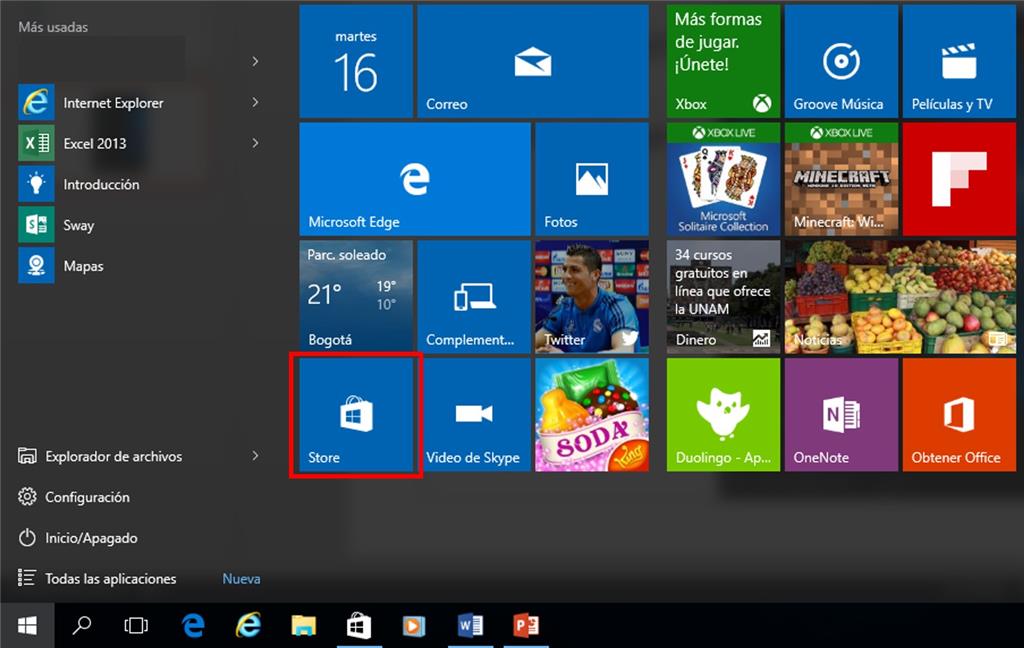Image resolution: width=1024 pixels, height=648 pixels.
Task: Launch the Microsoft Edge tile
Action: pyautogui.click(x=415, y=179)
